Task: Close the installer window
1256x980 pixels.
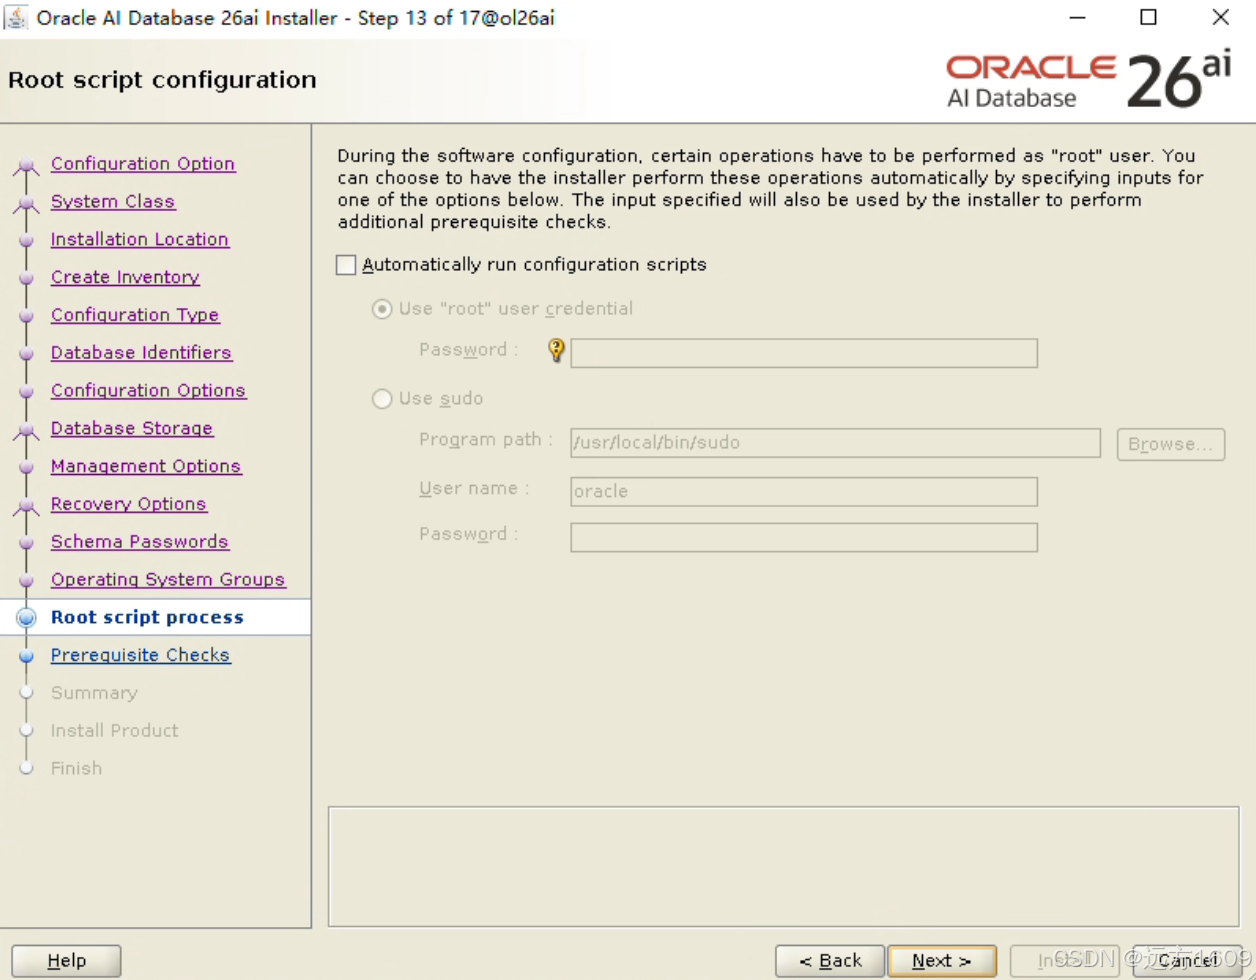Action: tap(1221, 18)
